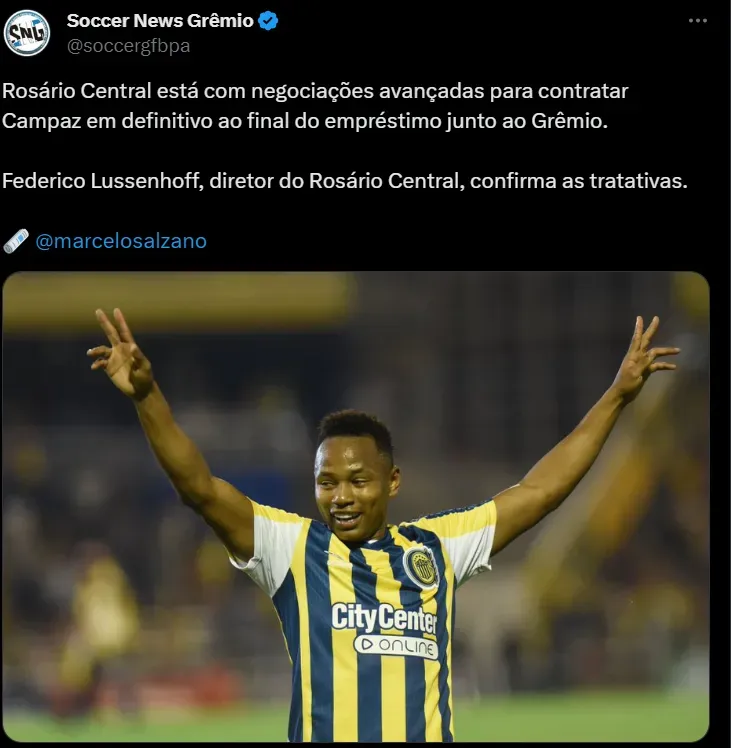
Task: Click the ONLINE play badge on the jersey
Action: coord(396,646)
